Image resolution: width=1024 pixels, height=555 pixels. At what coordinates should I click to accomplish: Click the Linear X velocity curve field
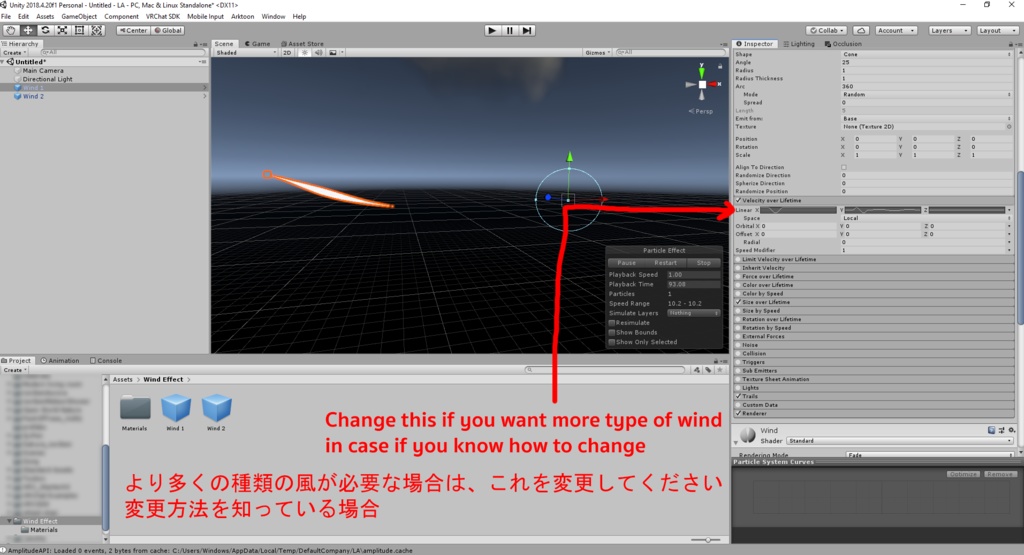click(x=798, y=210)
